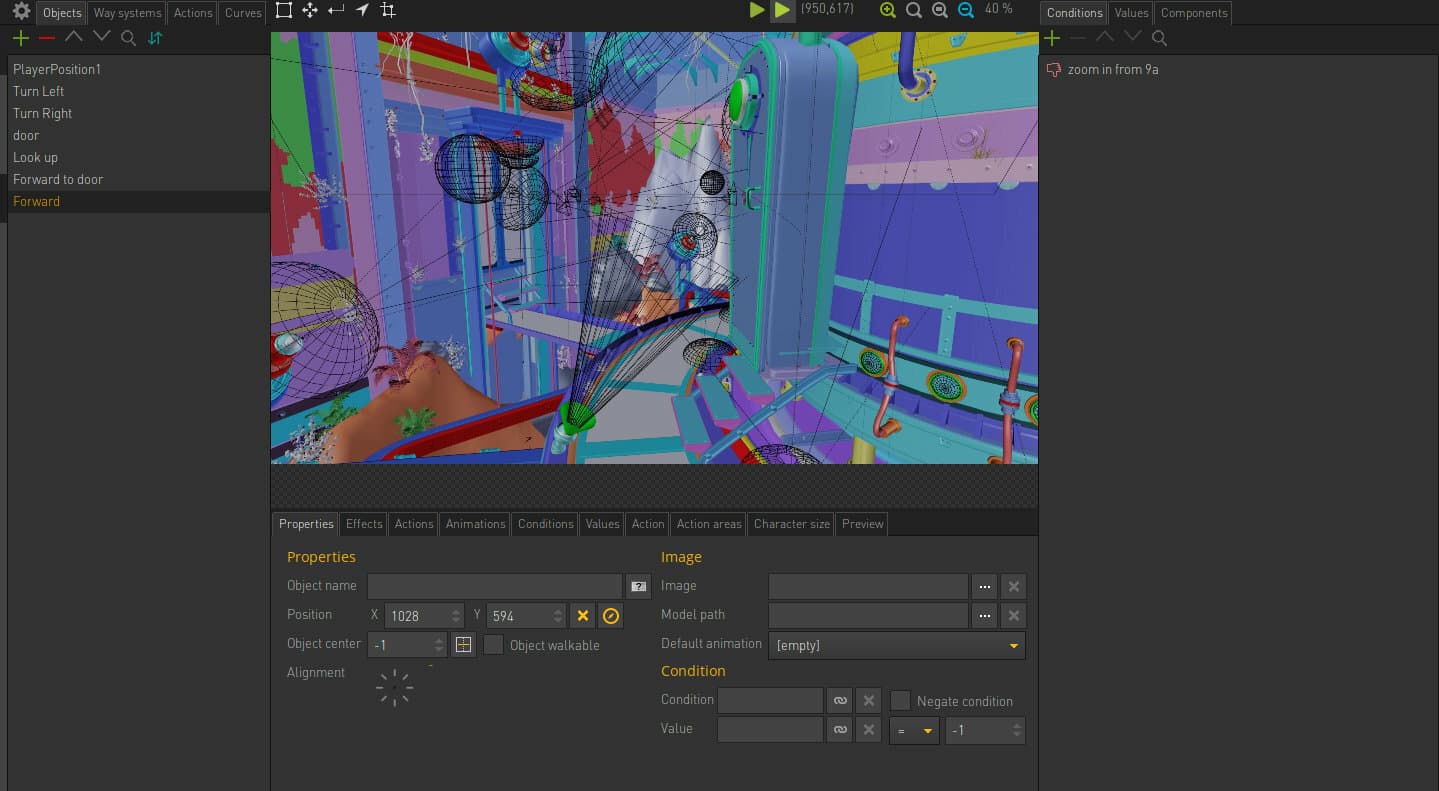The image size is (1439, 791).
Task: Select the rectangle selection tool icon
Action: pos(284,10)
